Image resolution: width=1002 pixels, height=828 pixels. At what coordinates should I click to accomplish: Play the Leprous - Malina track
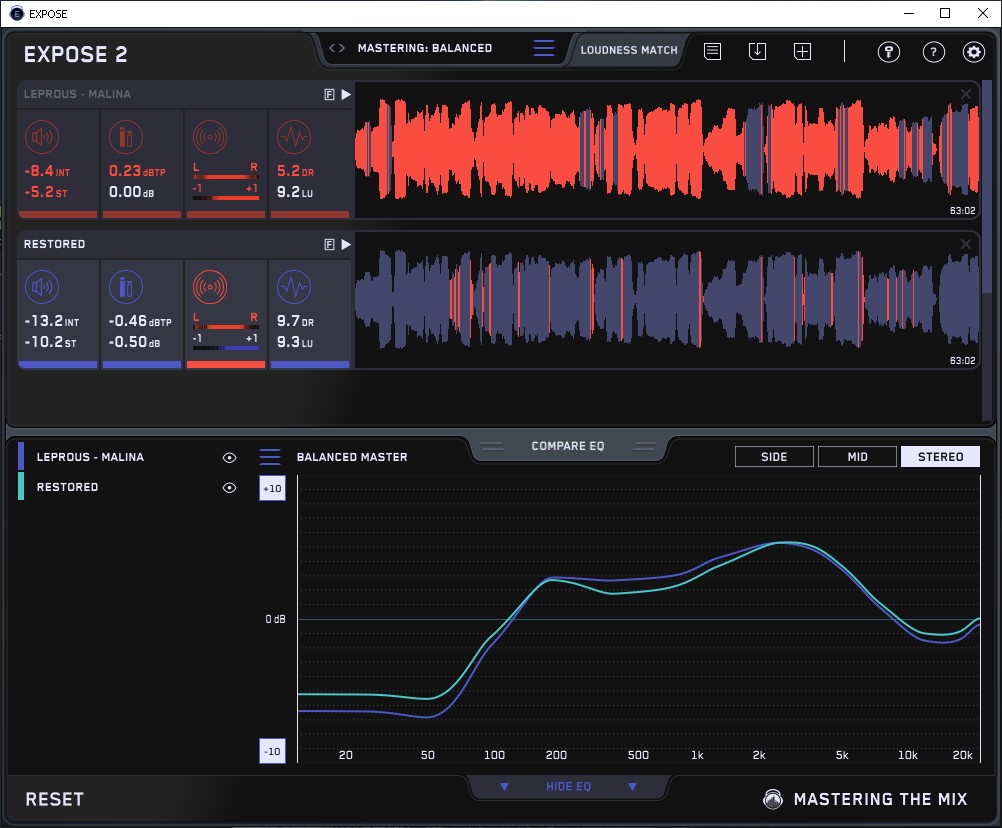point(346,94)
